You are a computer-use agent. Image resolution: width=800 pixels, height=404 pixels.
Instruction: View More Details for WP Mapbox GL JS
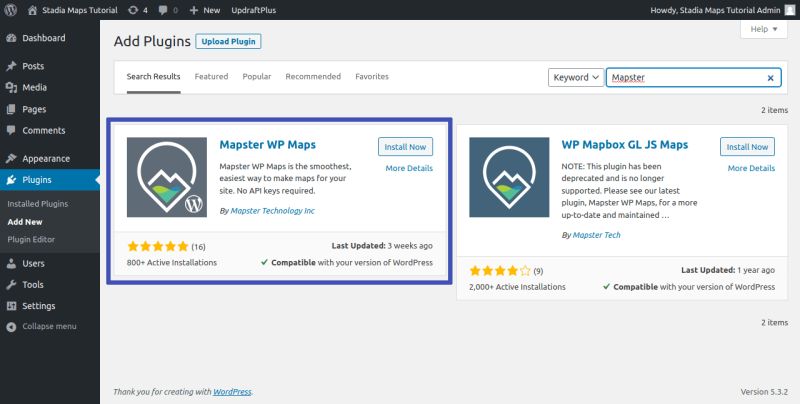pos(751,168)
